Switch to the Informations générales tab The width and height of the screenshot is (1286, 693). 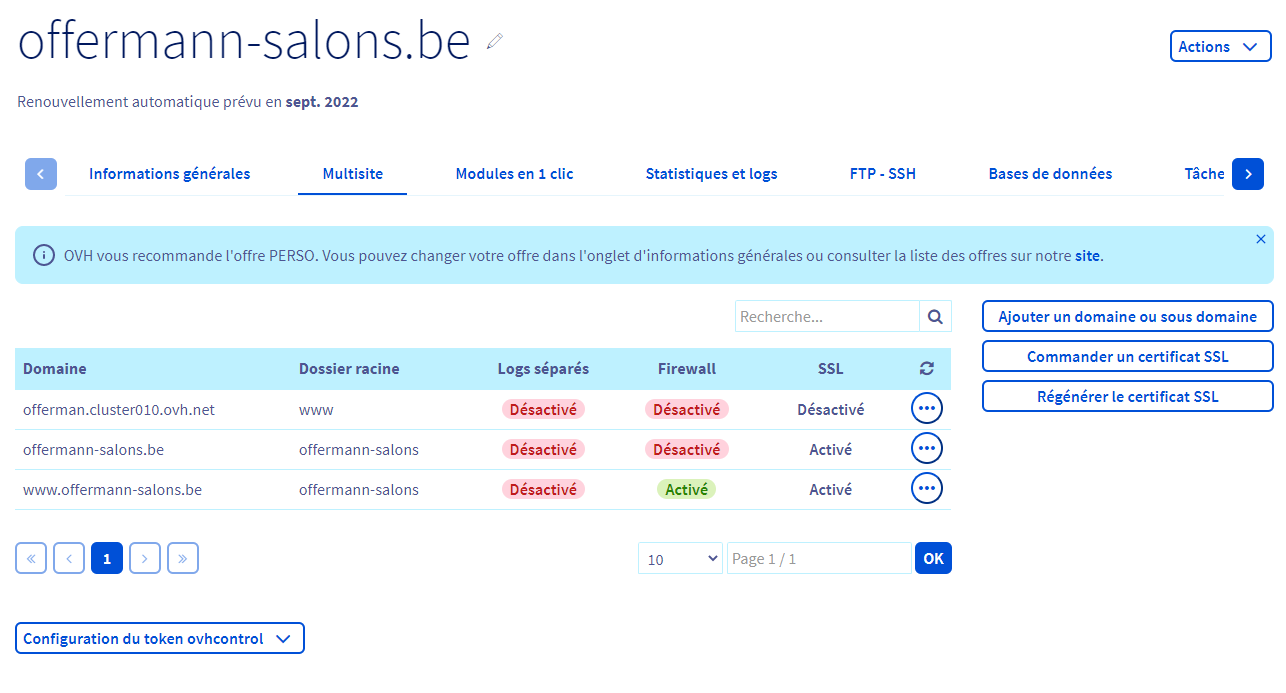point(169,174)
